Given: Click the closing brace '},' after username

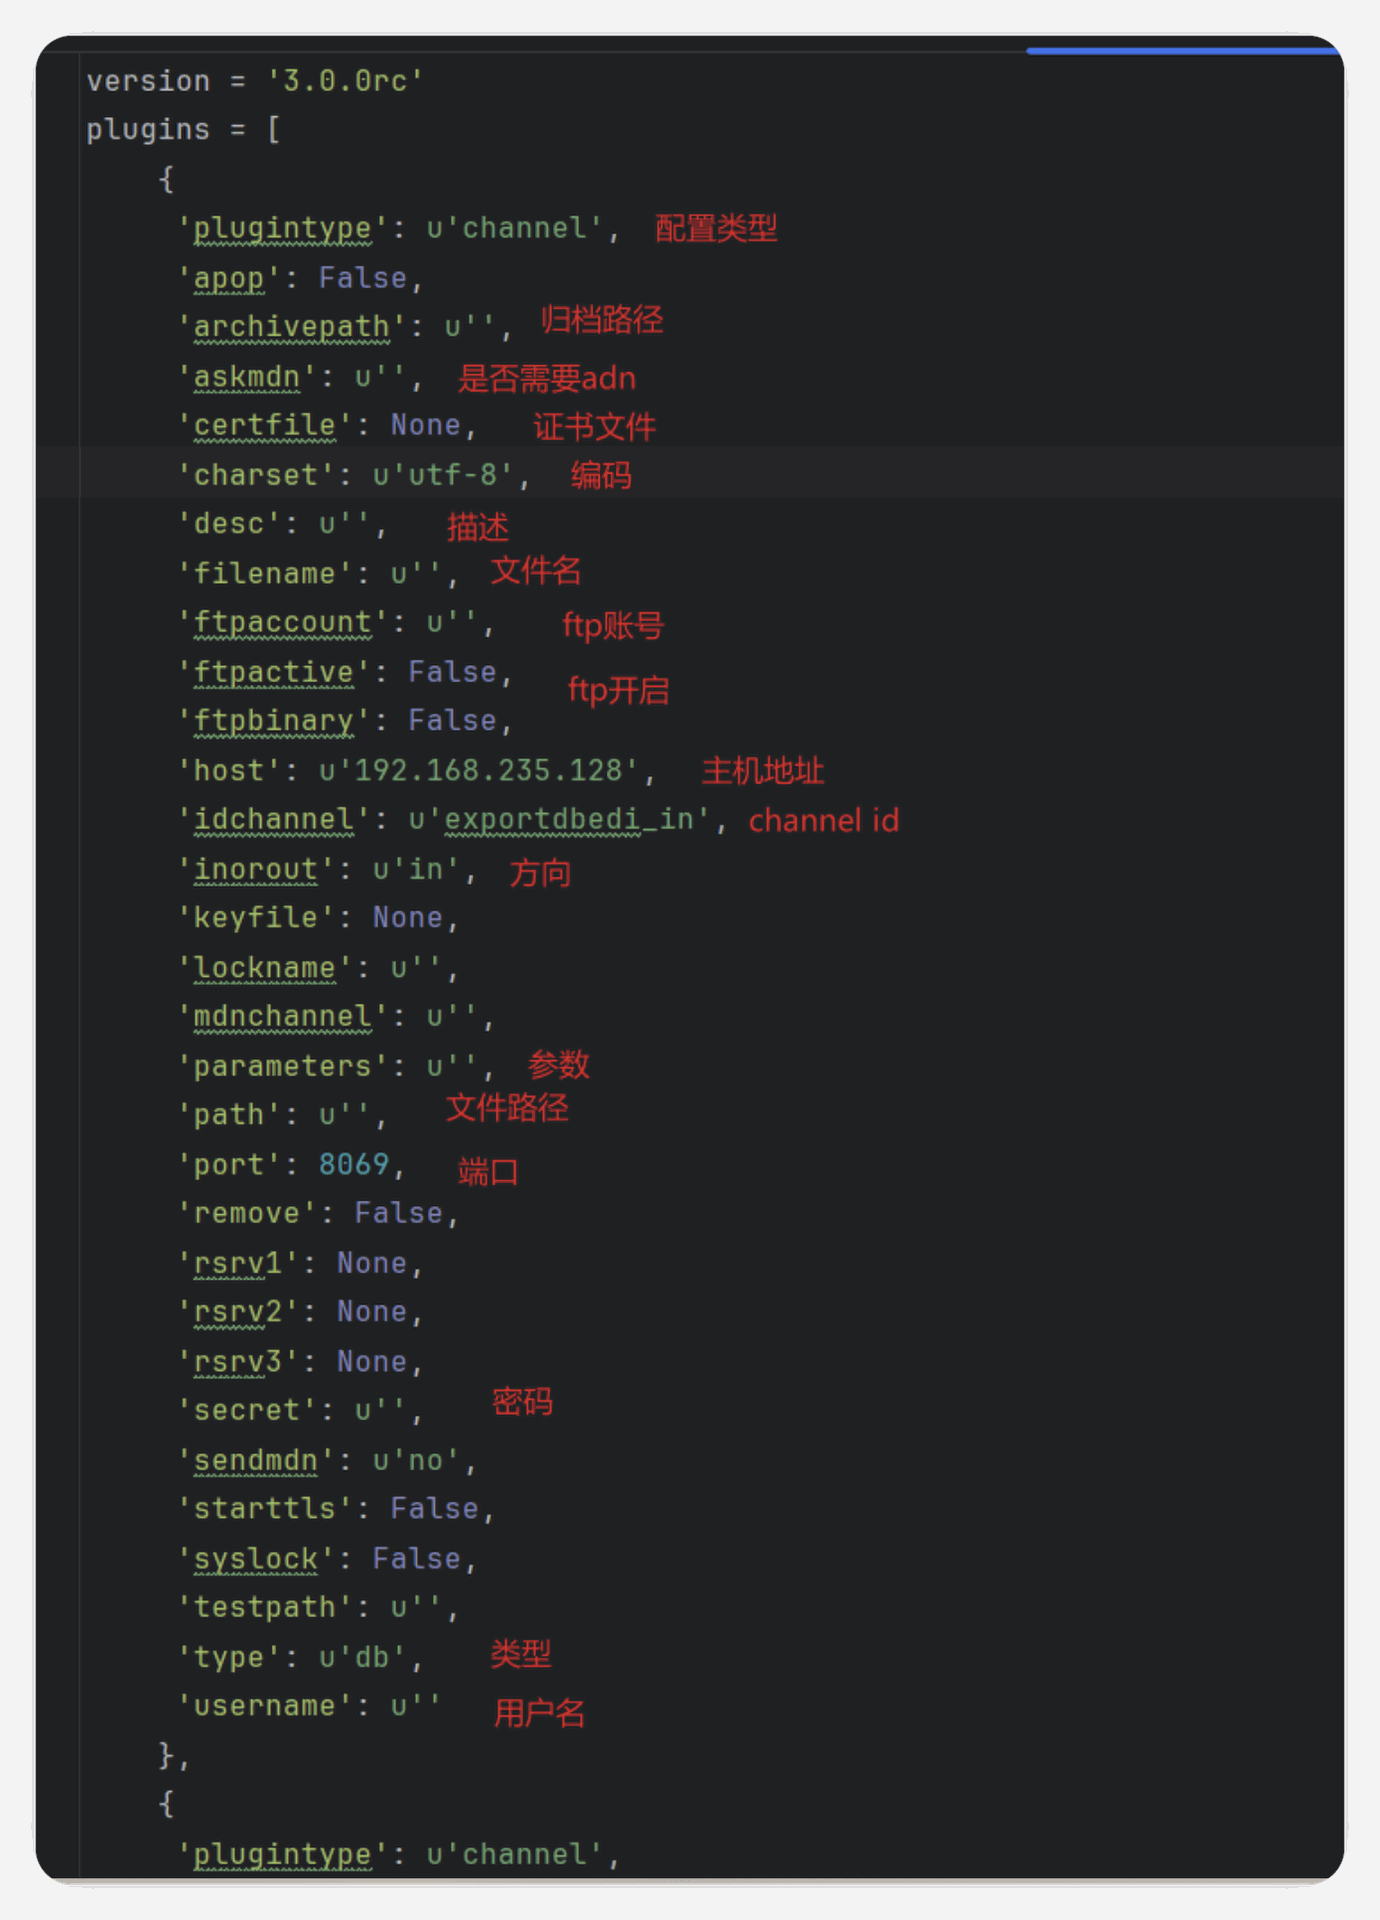Looking at the screenshot, I should pos(172,1756).
